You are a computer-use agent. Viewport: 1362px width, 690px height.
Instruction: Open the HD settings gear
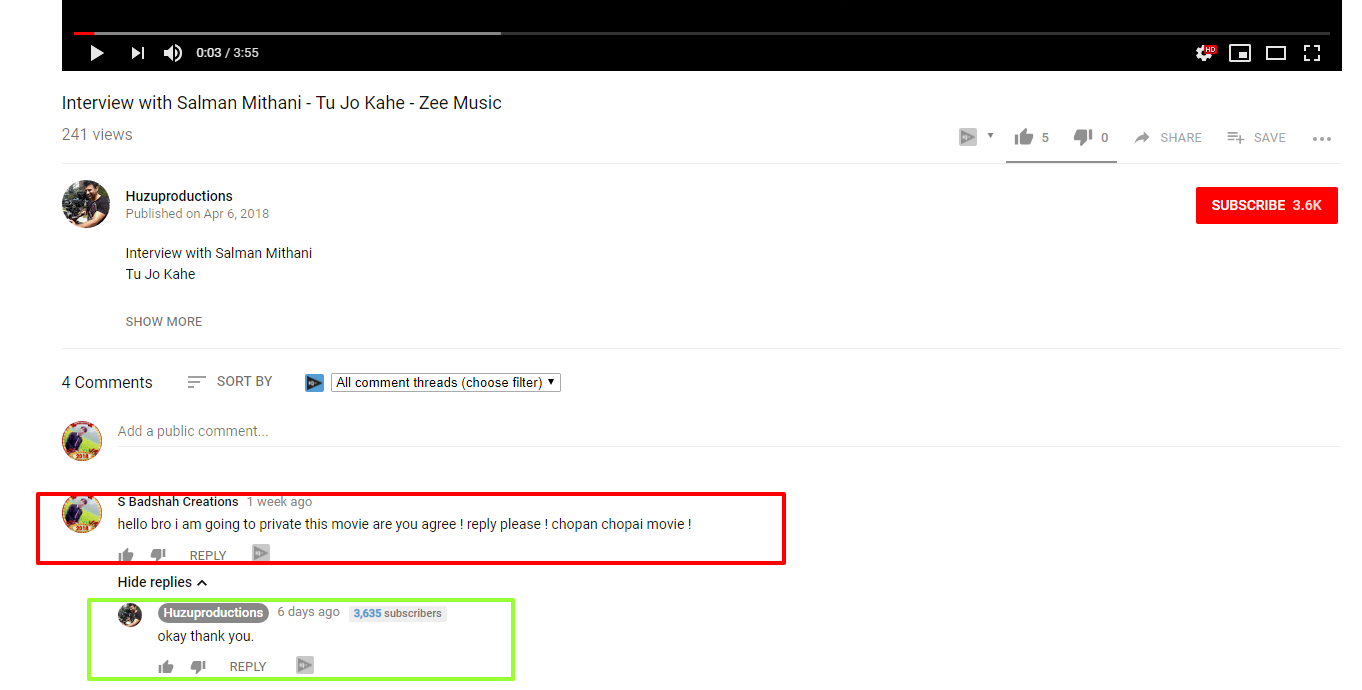click(1205, 53)
